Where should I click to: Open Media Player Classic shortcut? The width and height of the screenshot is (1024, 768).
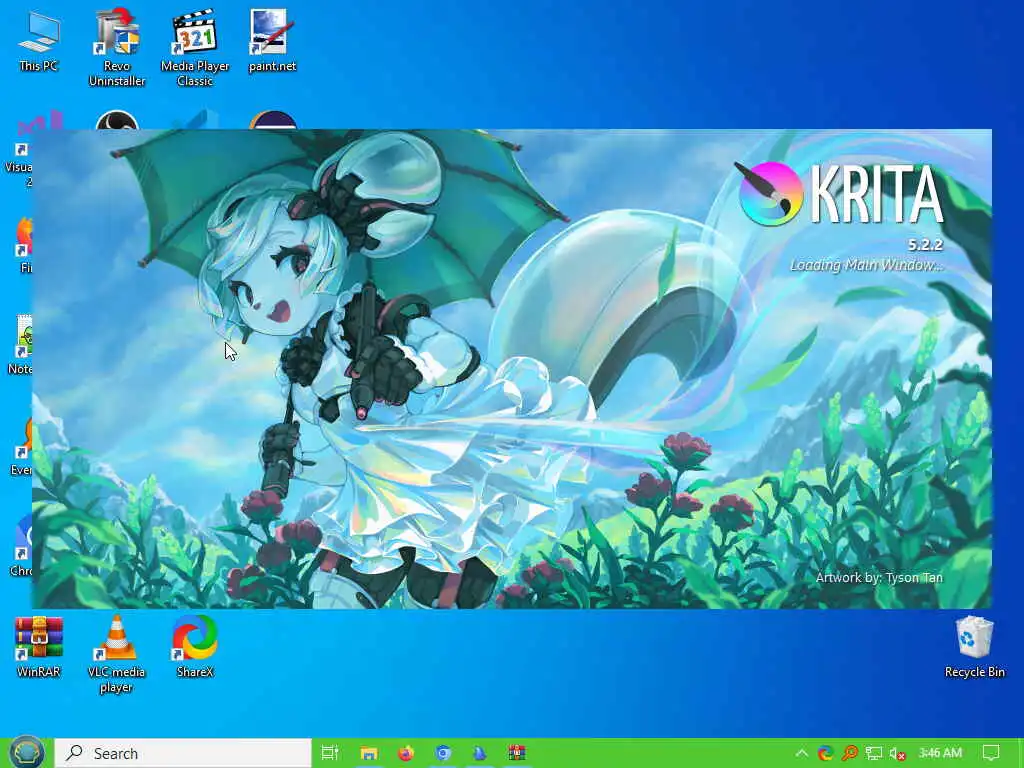[x=195, y=48]
